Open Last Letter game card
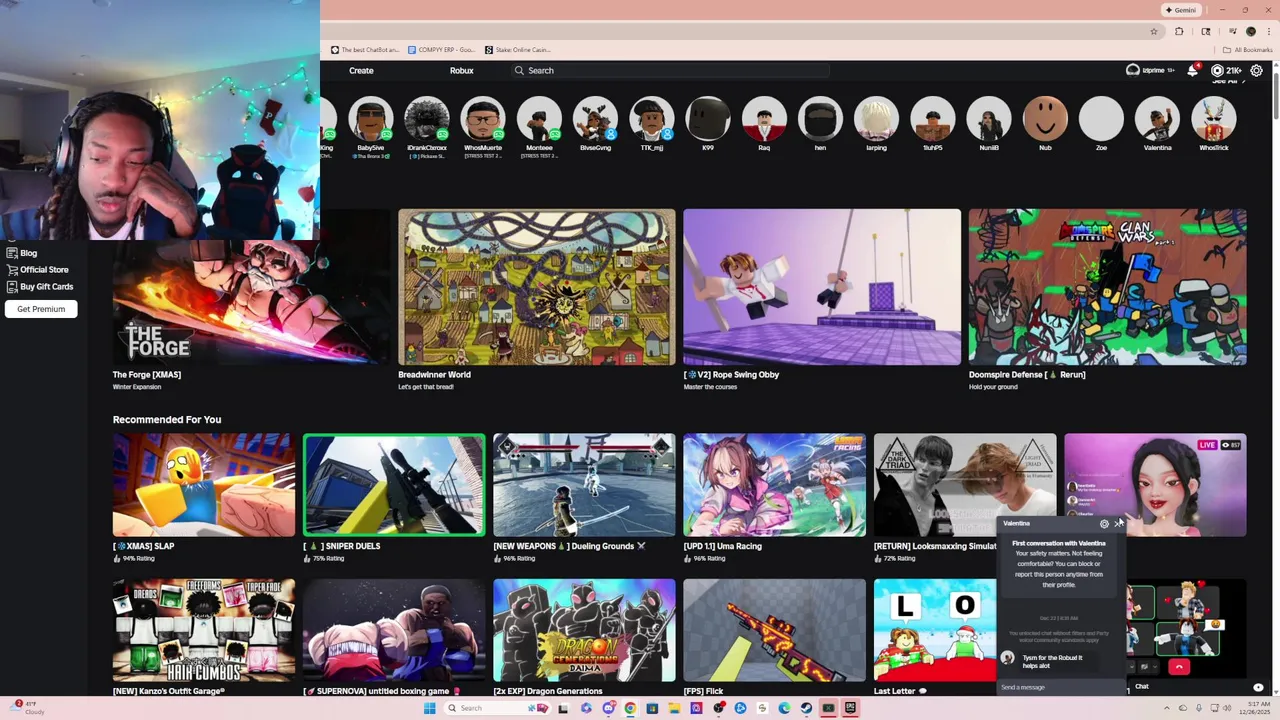This screenshot has width=1280, height=720. (935, 630)
